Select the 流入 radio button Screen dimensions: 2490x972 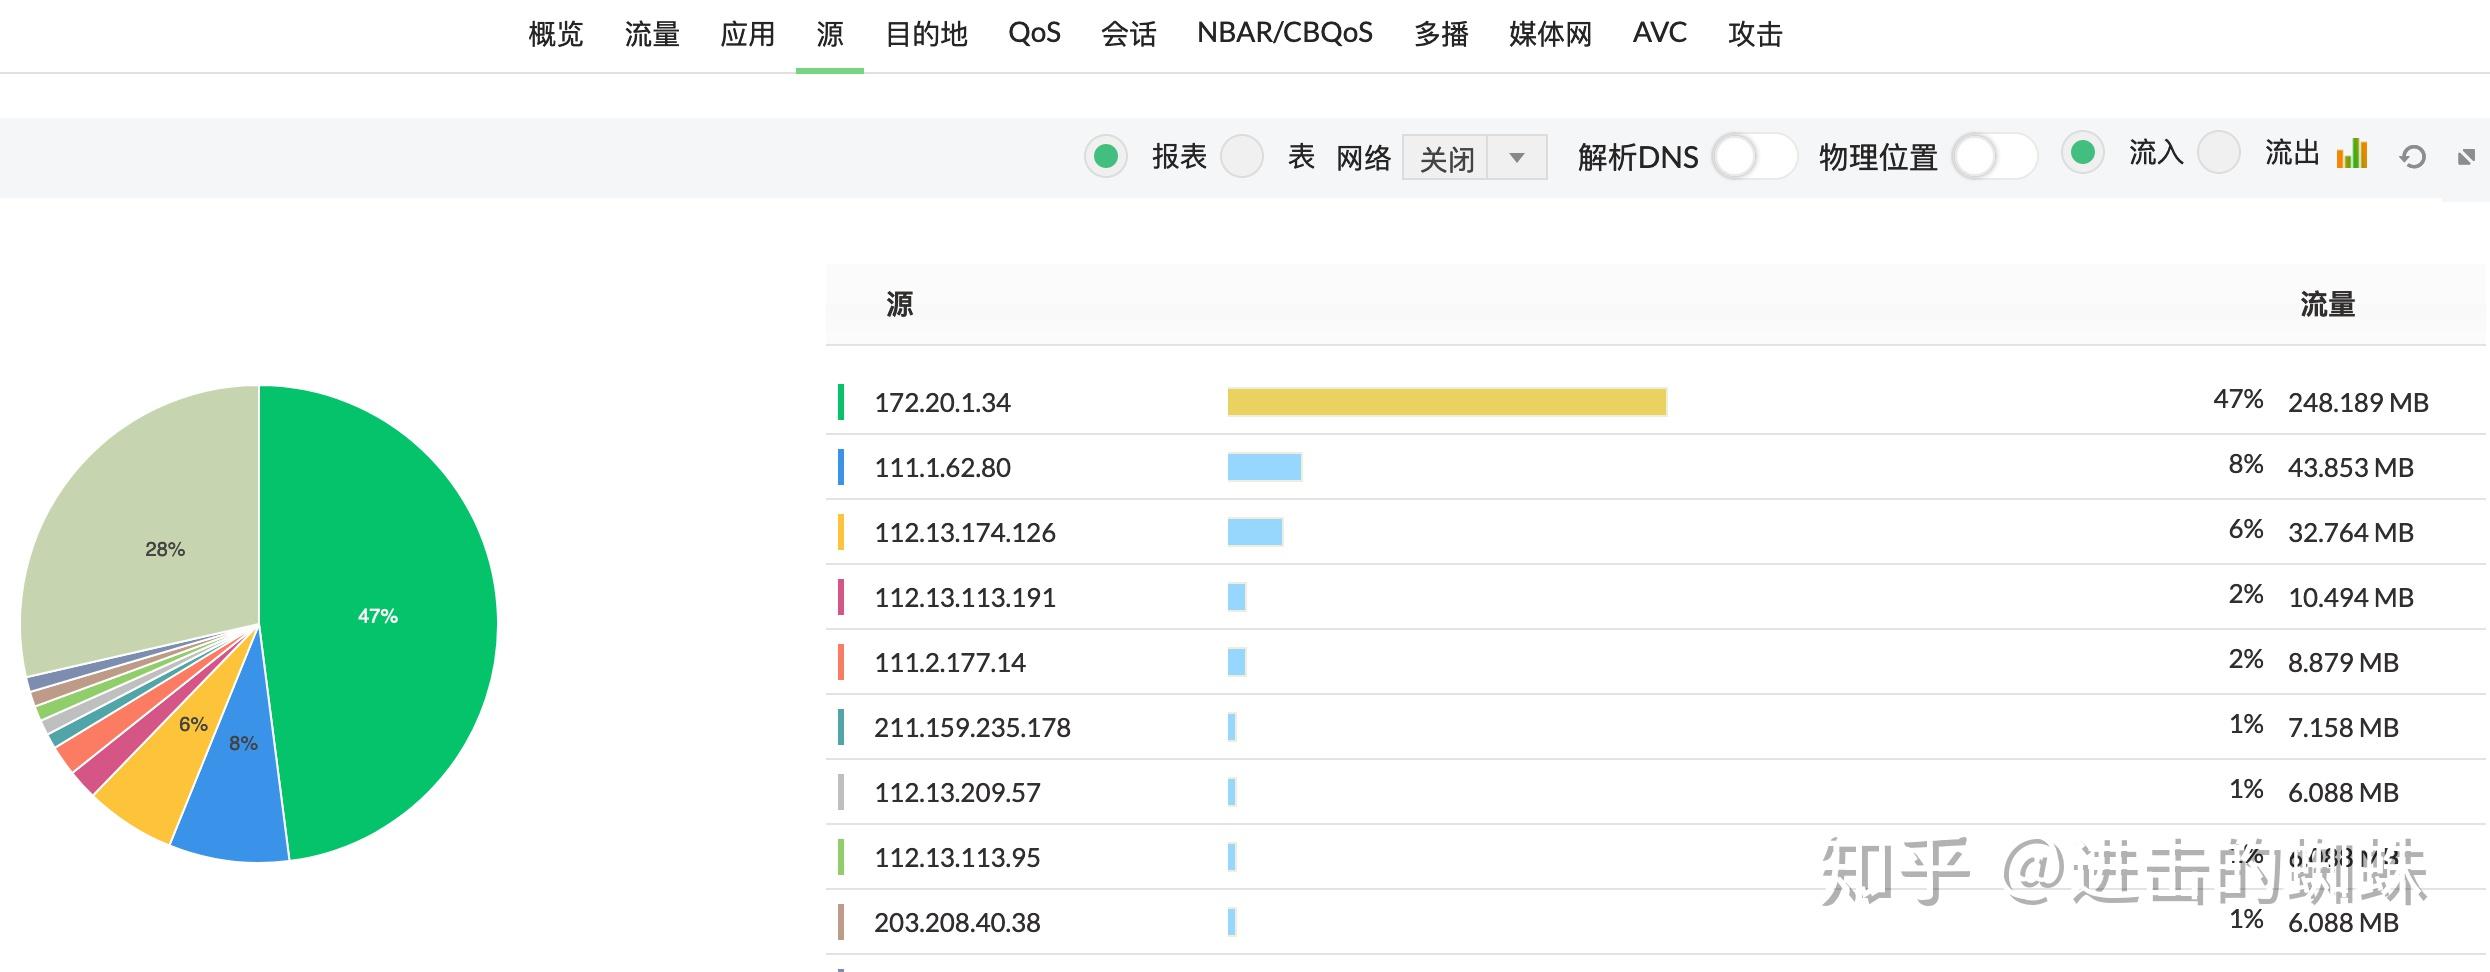click(2083, 153)
